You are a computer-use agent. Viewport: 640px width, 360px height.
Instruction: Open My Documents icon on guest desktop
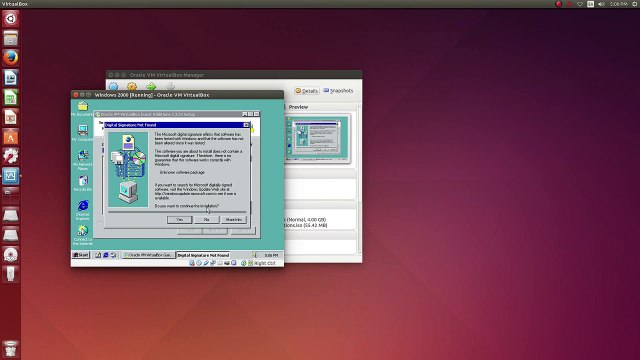tap(82, 109)
